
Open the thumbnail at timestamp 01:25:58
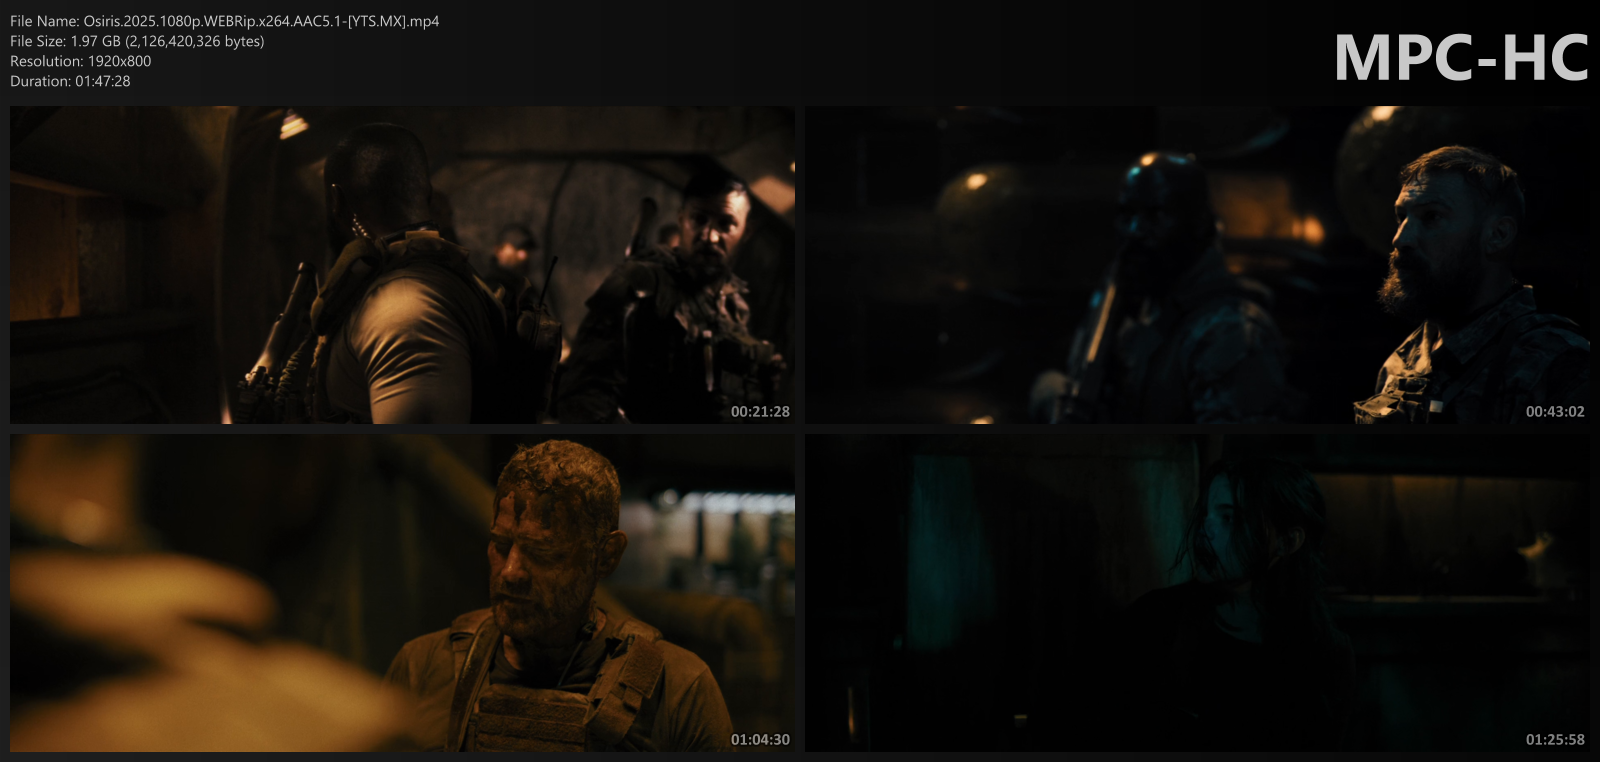[1197, 593]
